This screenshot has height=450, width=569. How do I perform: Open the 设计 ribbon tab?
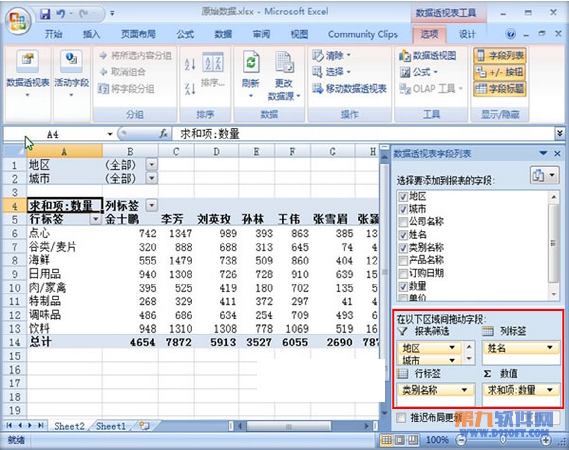(x=467, y=34)
